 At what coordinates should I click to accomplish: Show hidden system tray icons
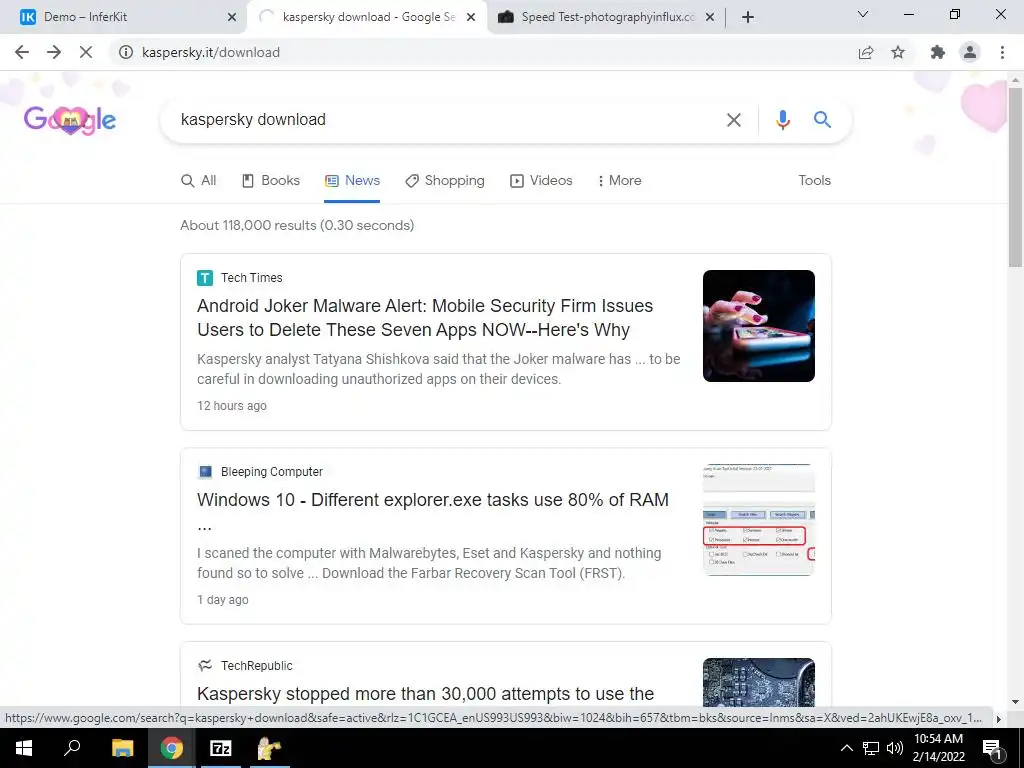click(846, 748)
